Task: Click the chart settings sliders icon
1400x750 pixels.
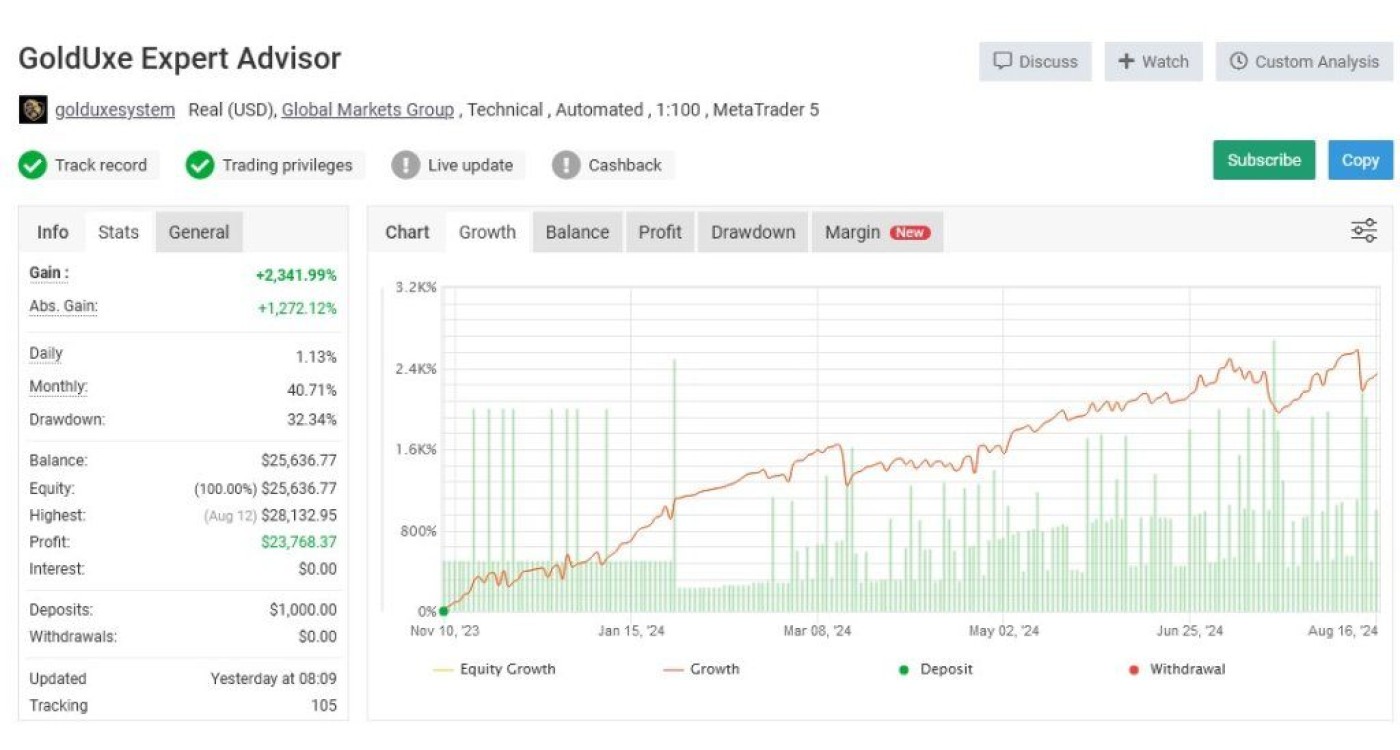Action: tap(1363, 231)
